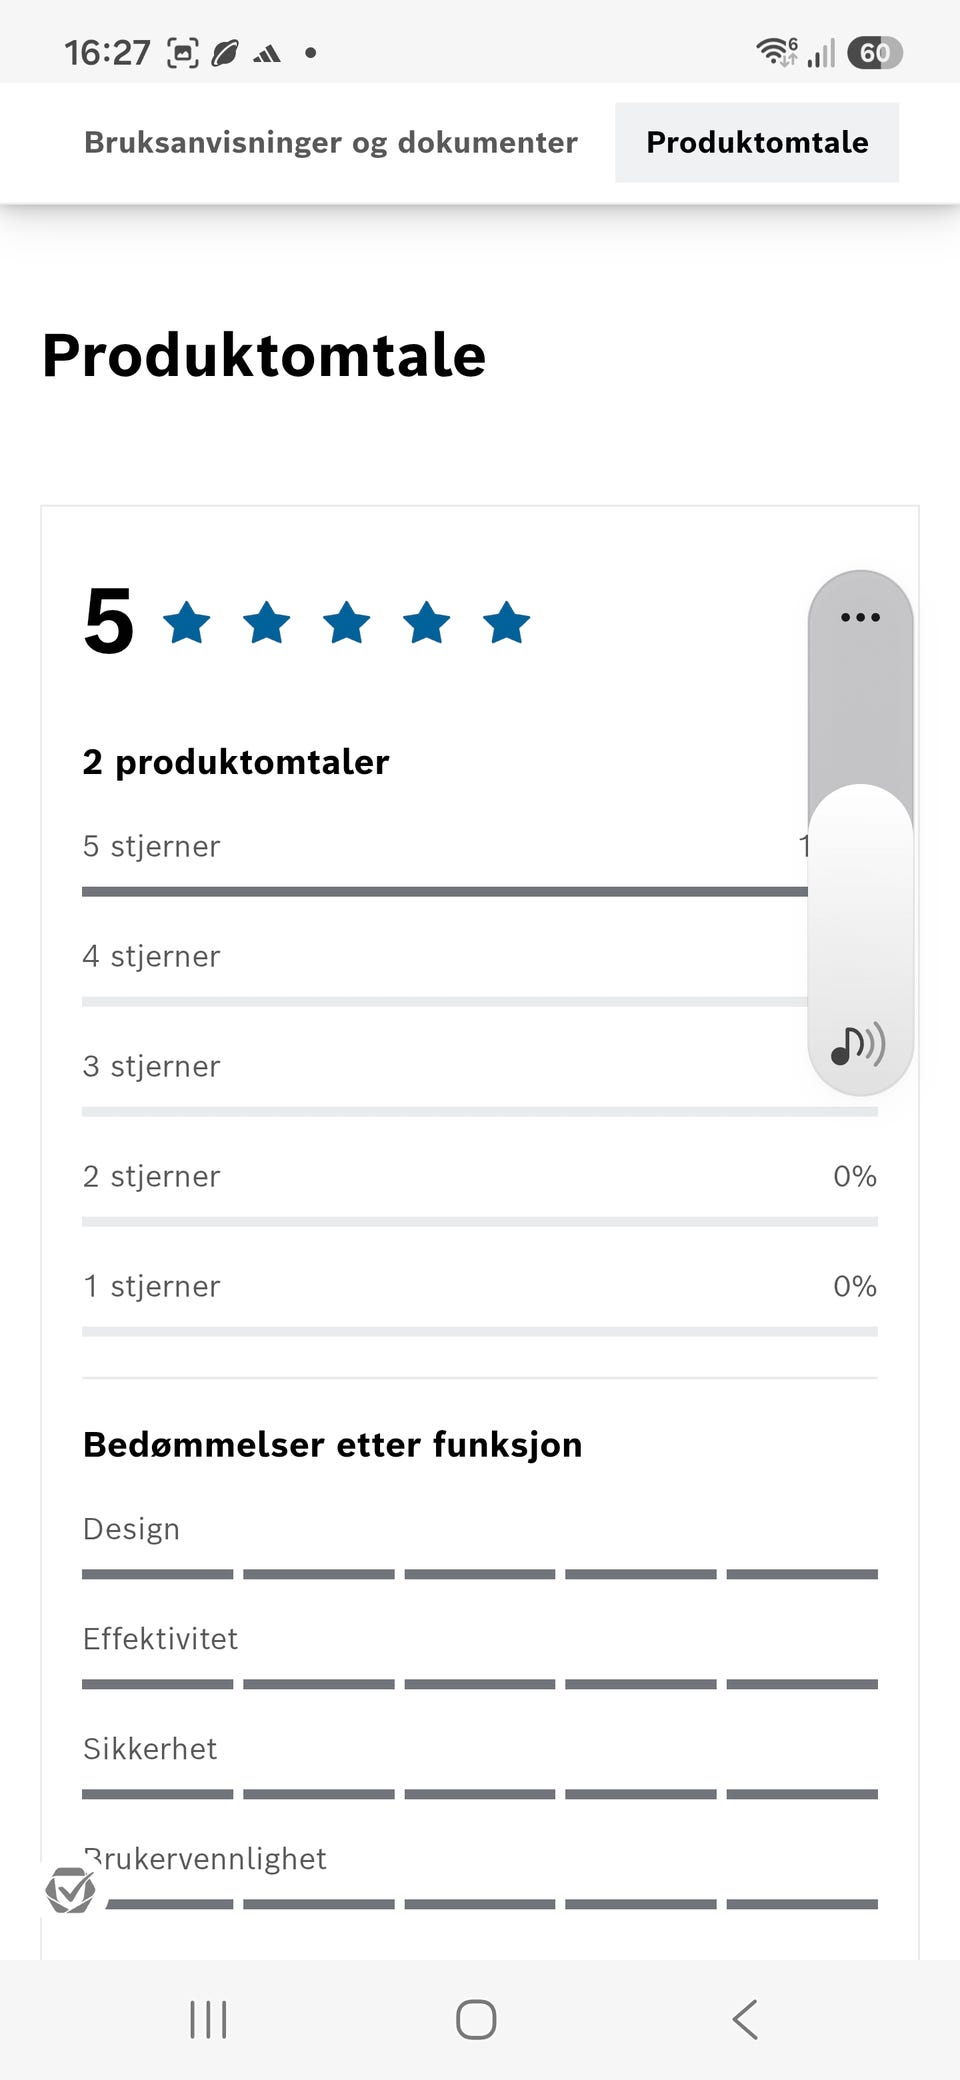Adjust the media volume slider

(x=860, y=832)
